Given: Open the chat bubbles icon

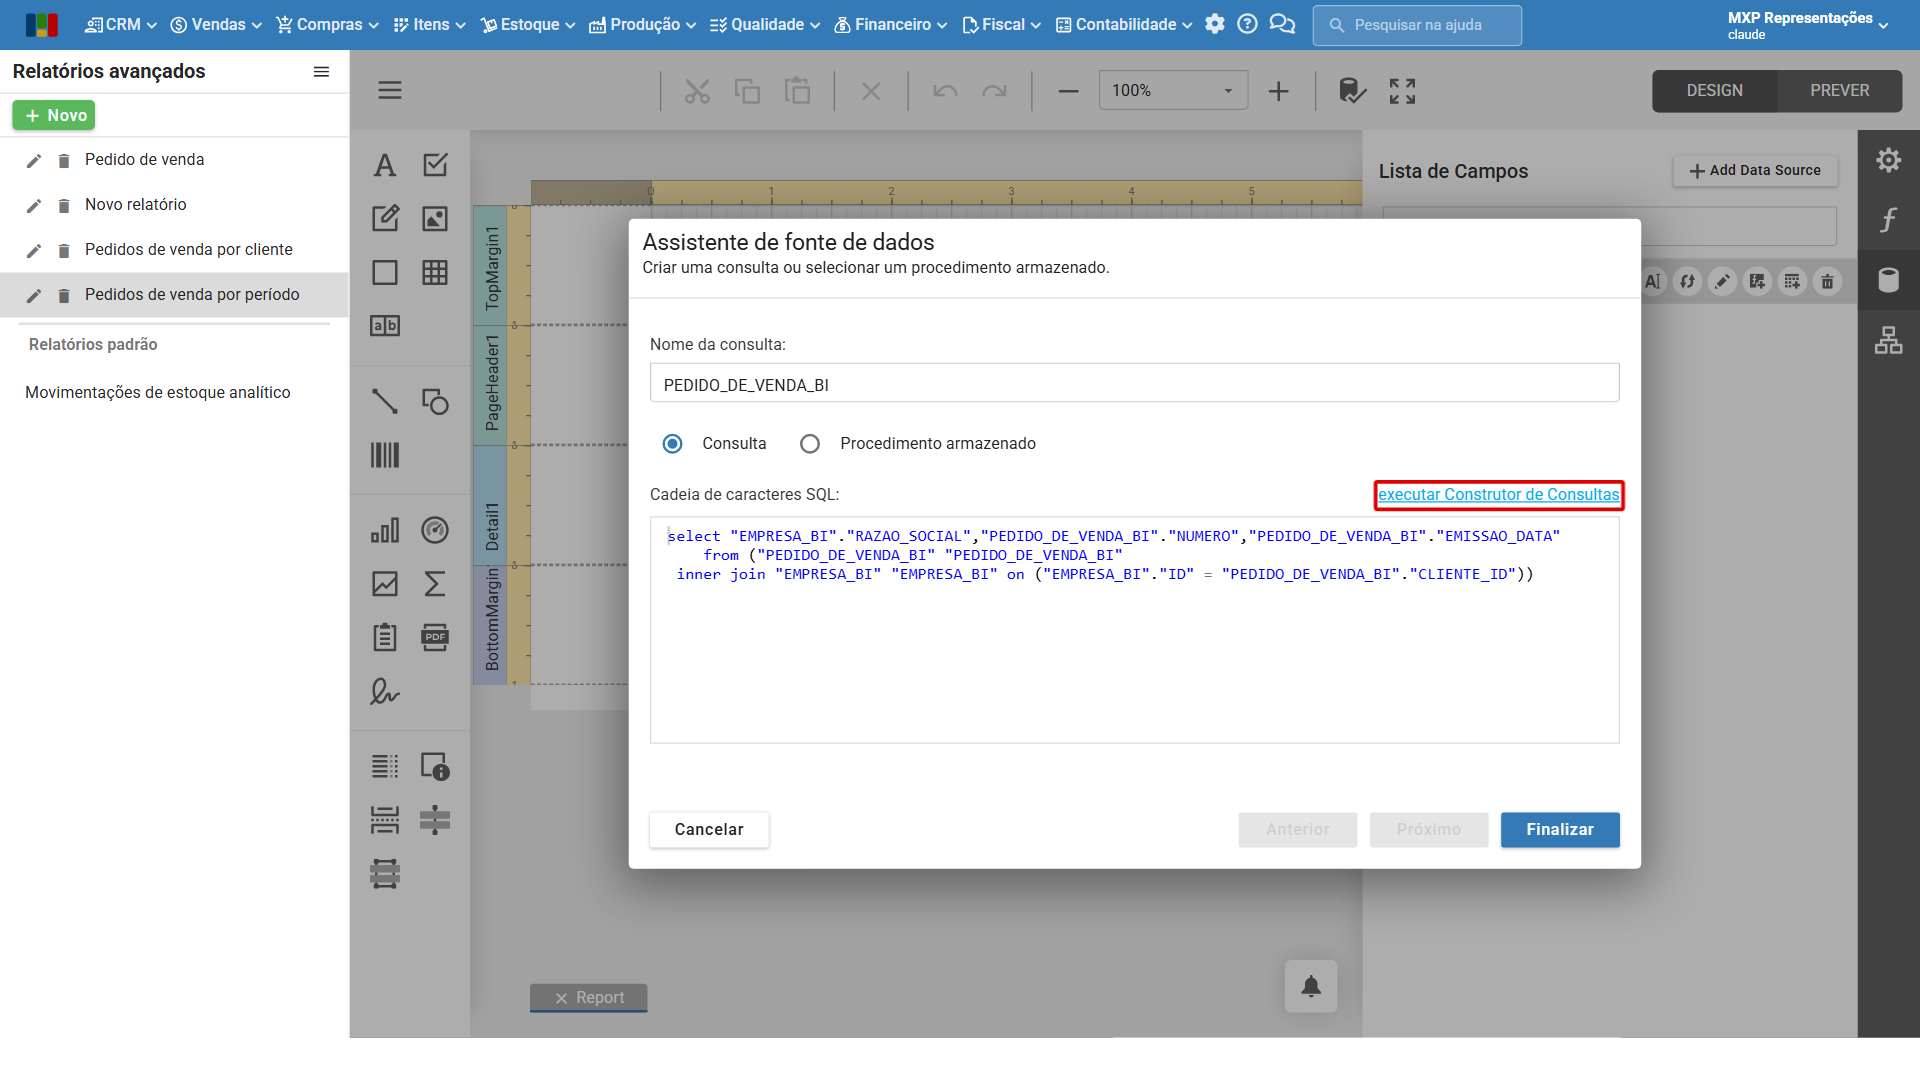Looking at the screenshot, I should click(1282, 25).
